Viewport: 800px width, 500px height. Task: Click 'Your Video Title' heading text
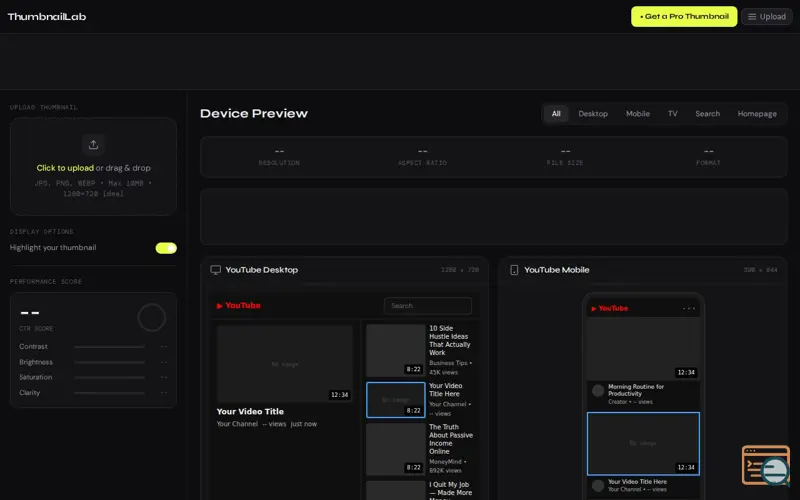pyautogui.click(x=250, y=412)
